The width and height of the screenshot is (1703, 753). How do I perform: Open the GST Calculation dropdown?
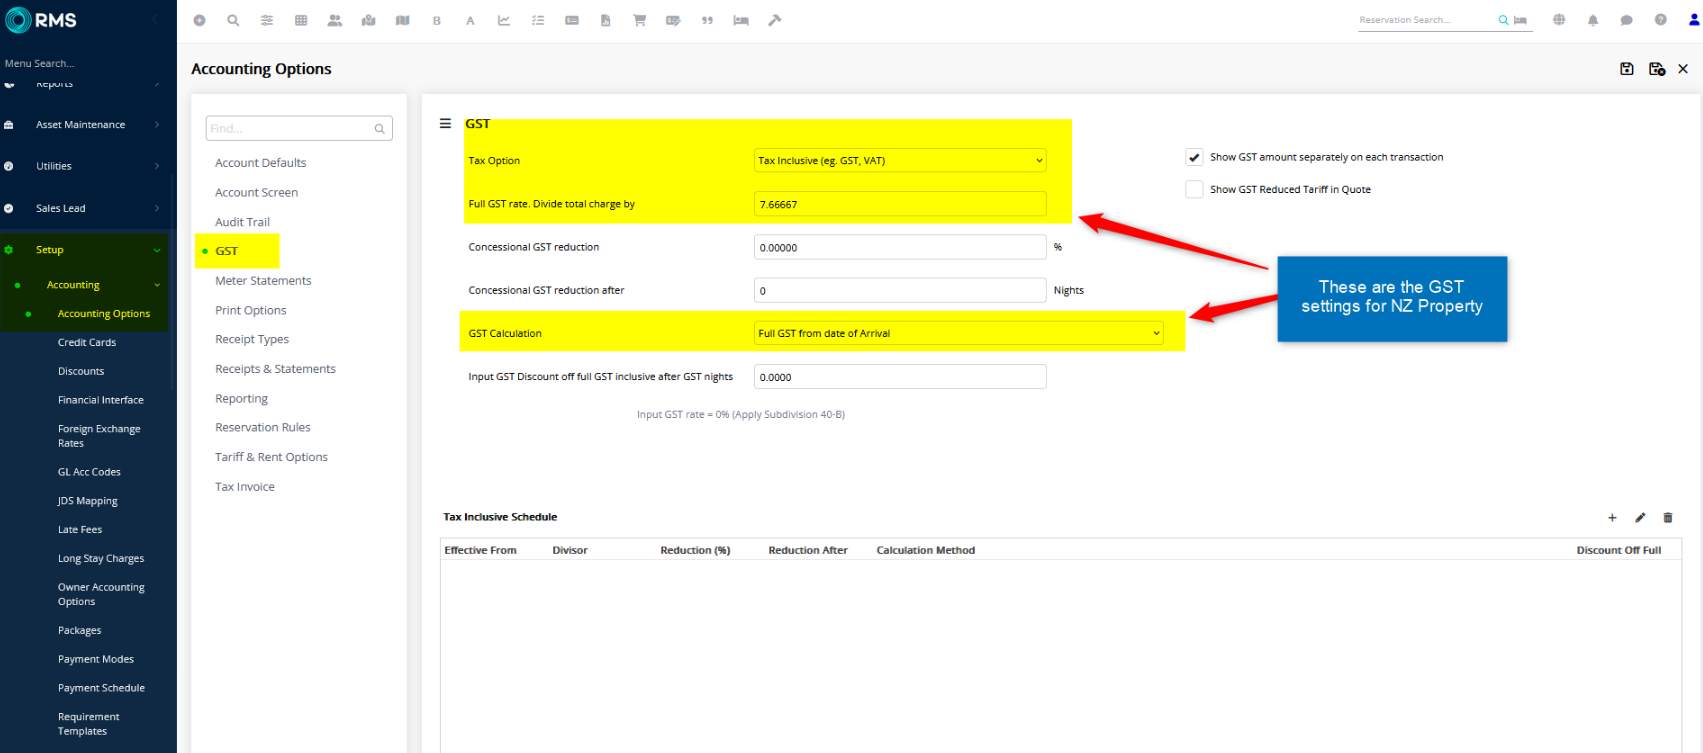960,333
